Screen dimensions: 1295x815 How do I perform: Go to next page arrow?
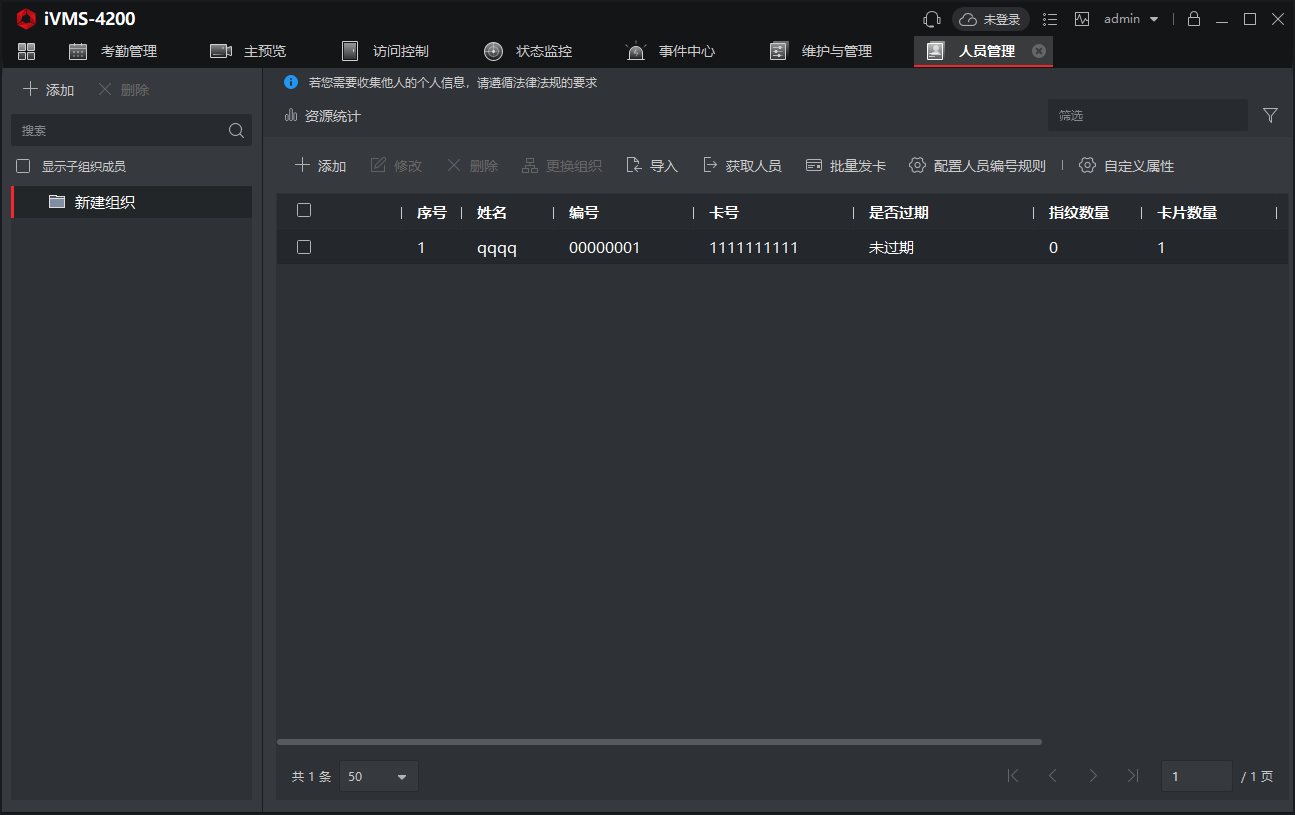tap(1093, 776)
